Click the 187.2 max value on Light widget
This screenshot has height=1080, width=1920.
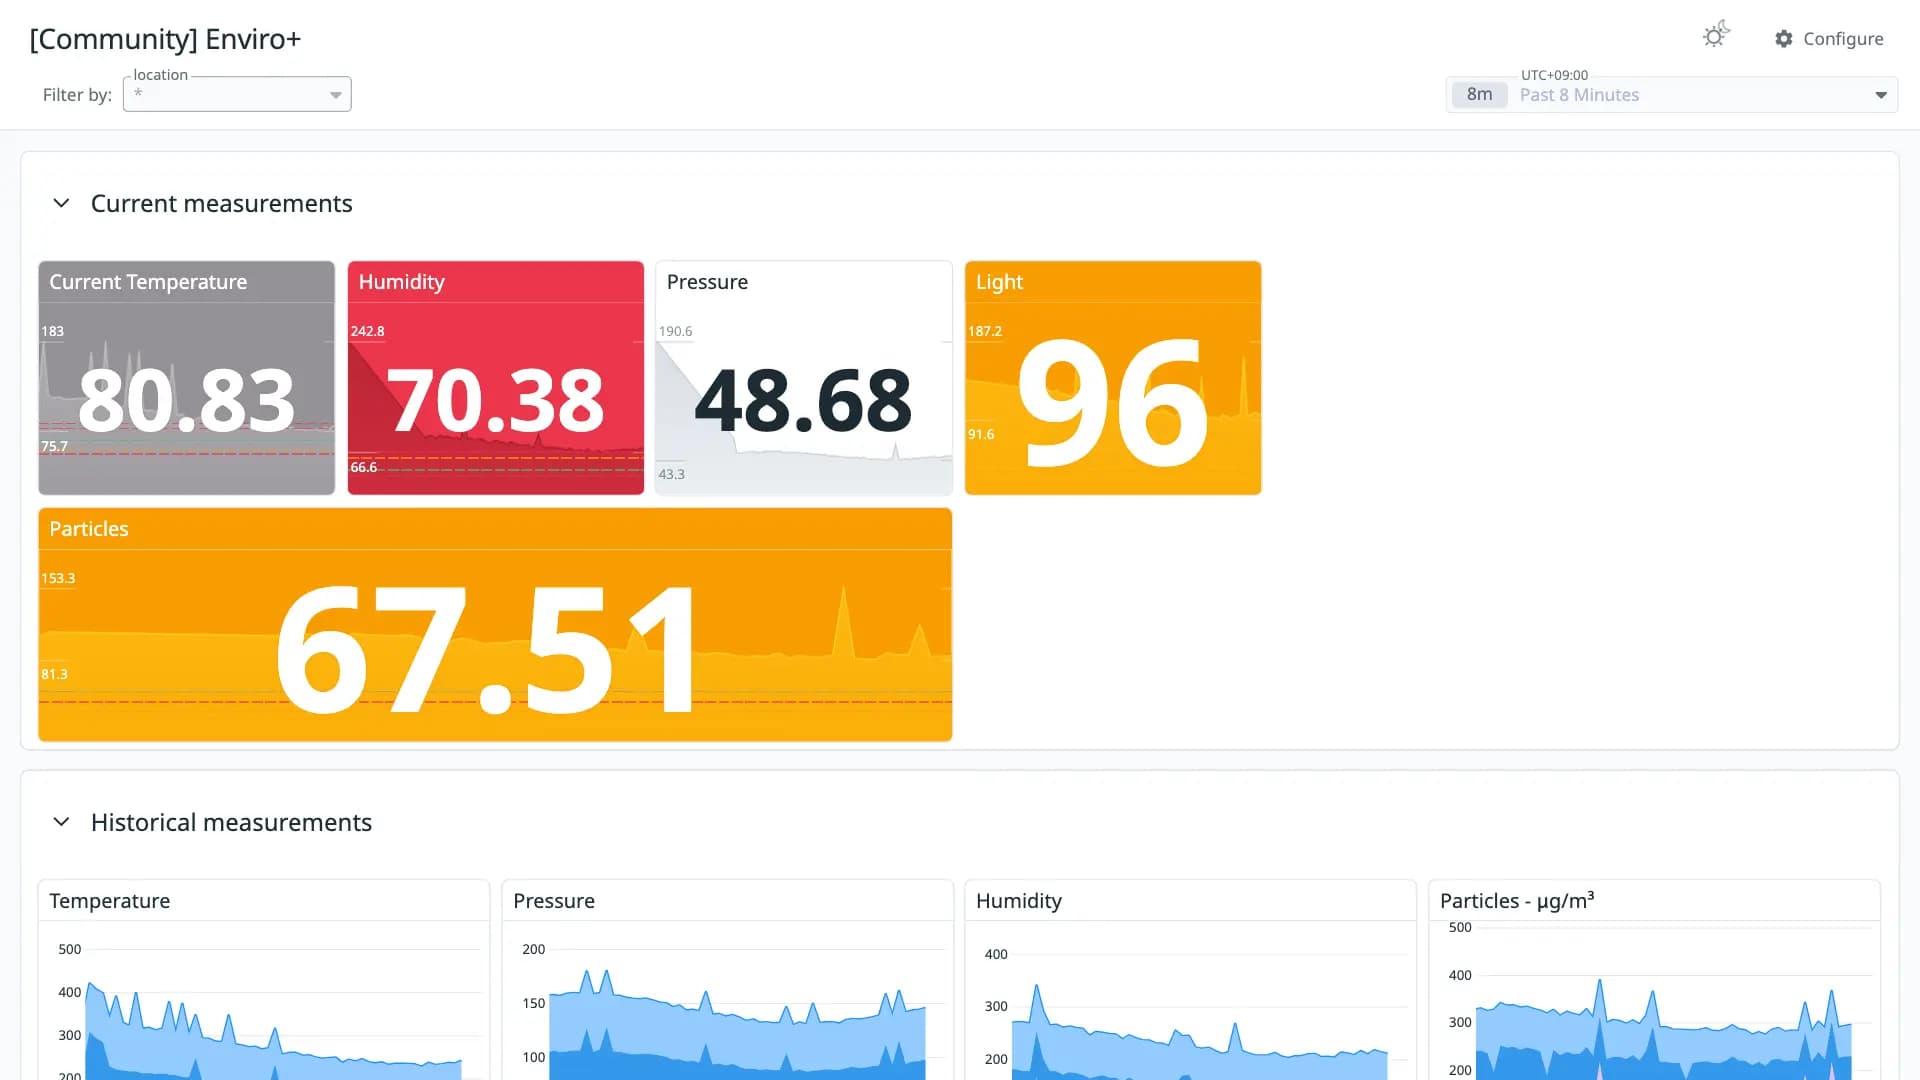click(x=985, y=331)
